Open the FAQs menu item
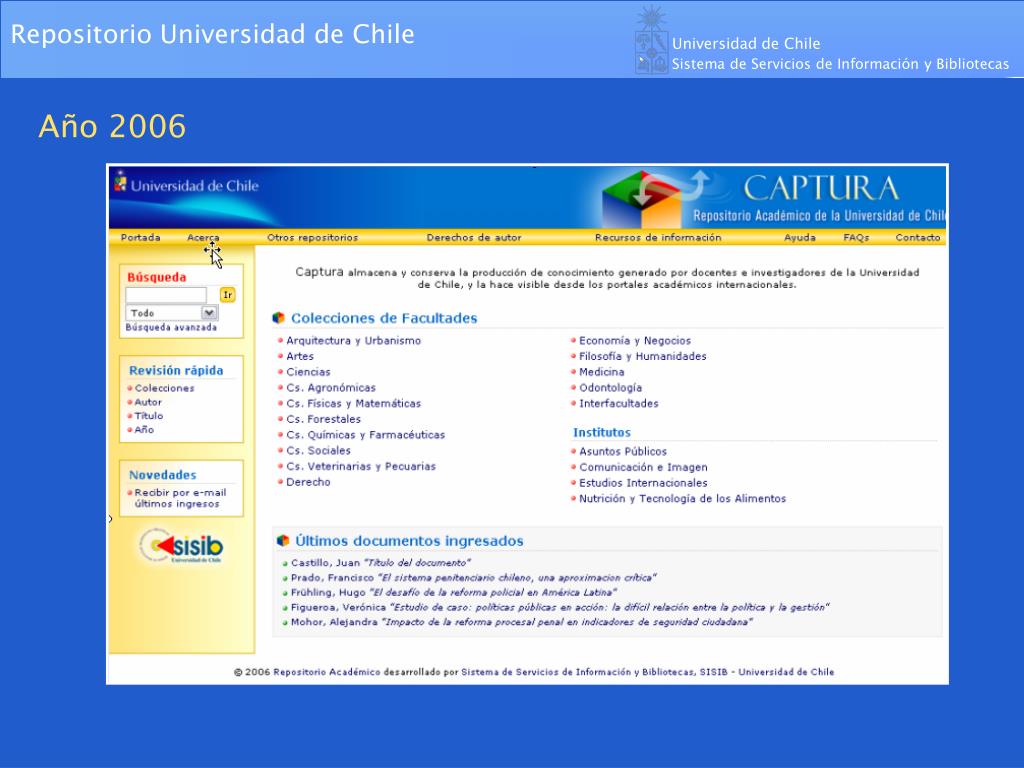Viewport: 1024px width, 768px height. (x=856, y=238)
